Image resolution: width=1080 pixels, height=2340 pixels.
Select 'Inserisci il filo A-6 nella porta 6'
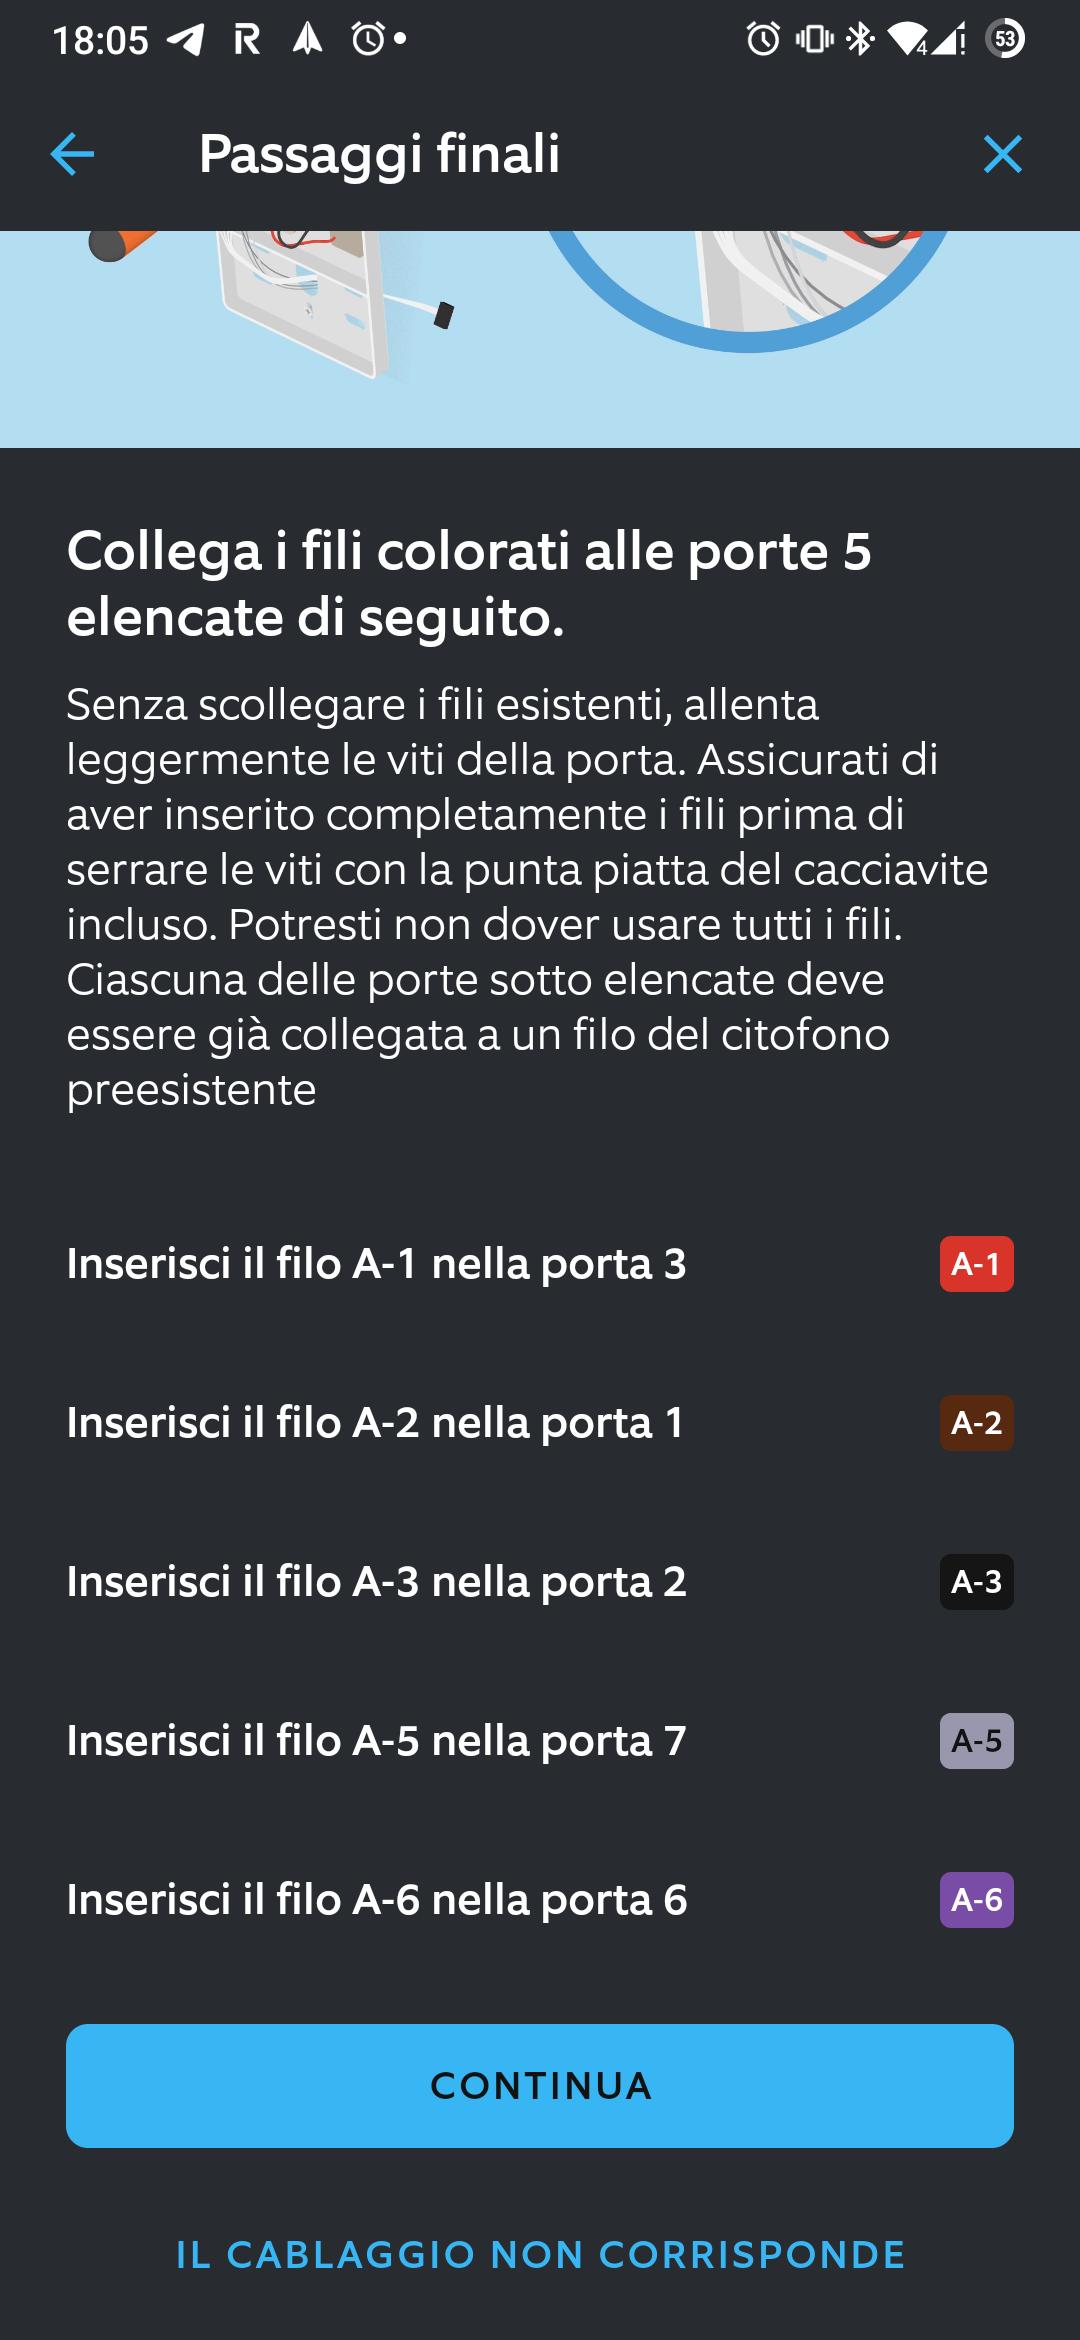click(x=376, y=1900)
